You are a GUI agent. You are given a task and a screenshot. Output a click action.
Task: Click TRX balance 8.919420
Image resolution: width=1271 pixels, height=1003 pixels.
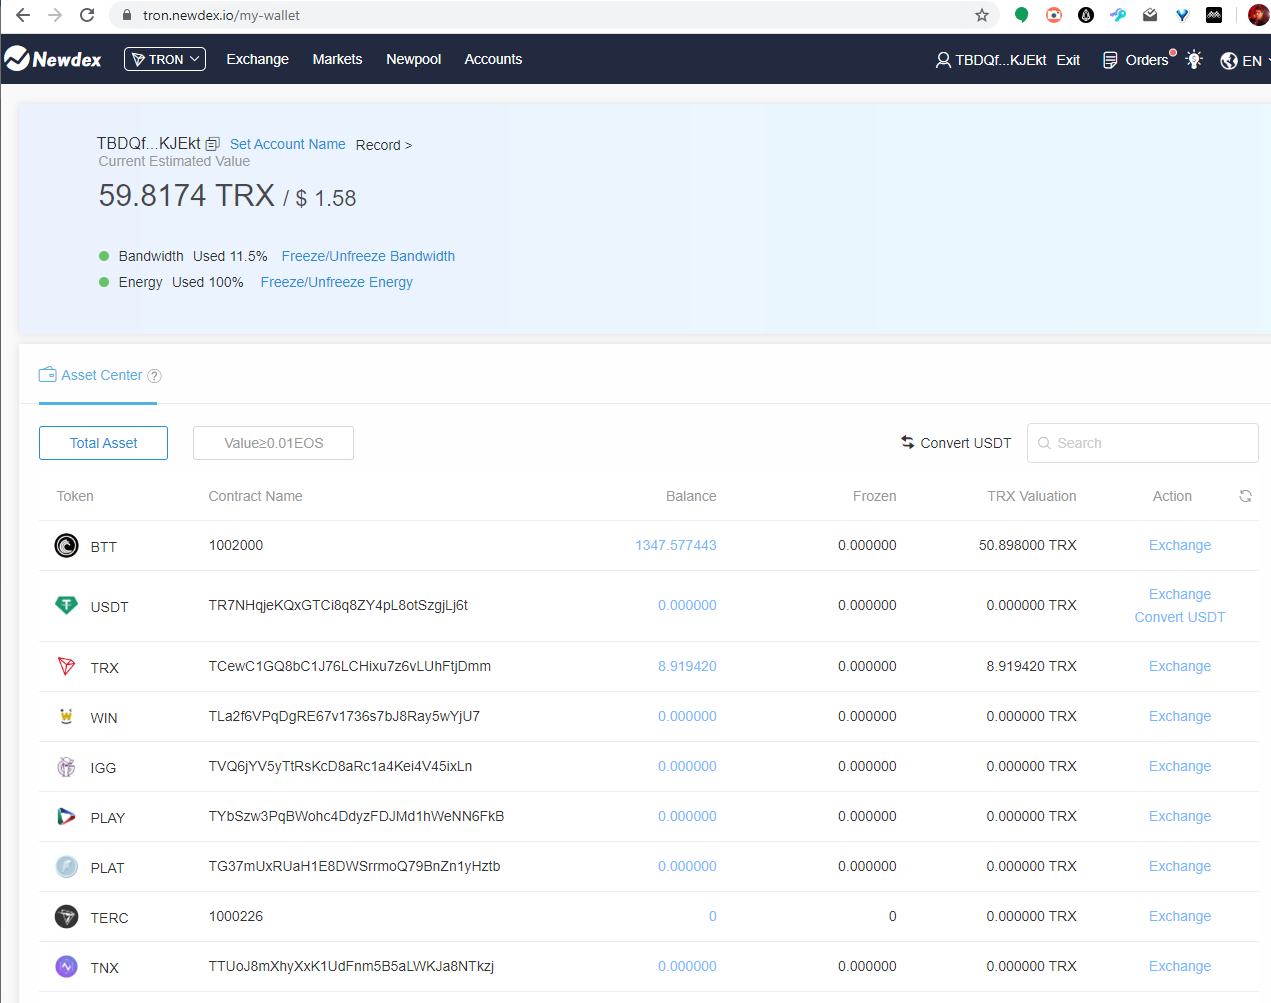(x=687, y=666)
